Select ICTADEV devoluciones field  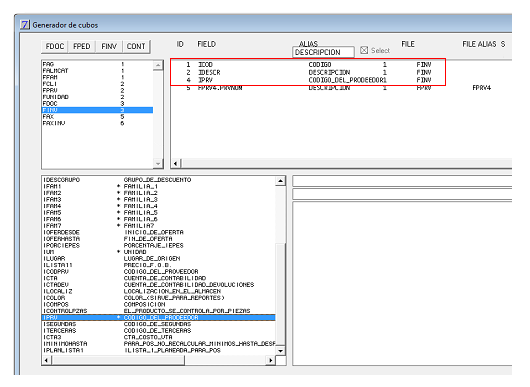pyautogui.click(x=159, y=285)
